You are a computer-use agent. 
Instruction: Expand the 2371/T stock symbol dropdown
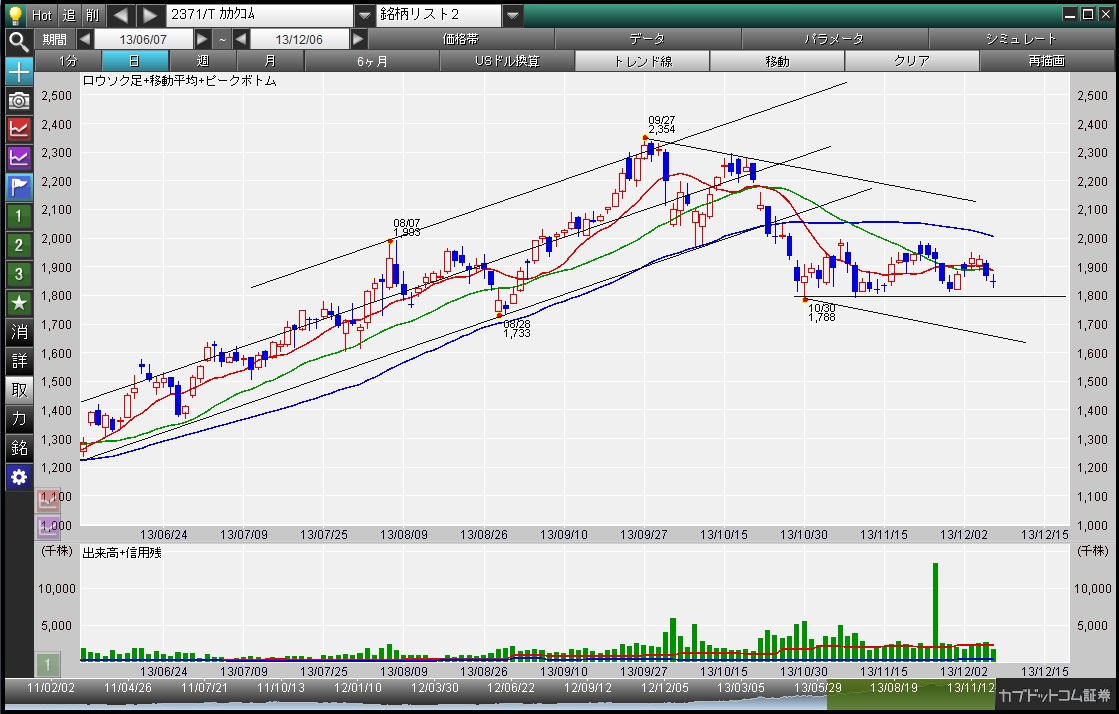point(364,15)
